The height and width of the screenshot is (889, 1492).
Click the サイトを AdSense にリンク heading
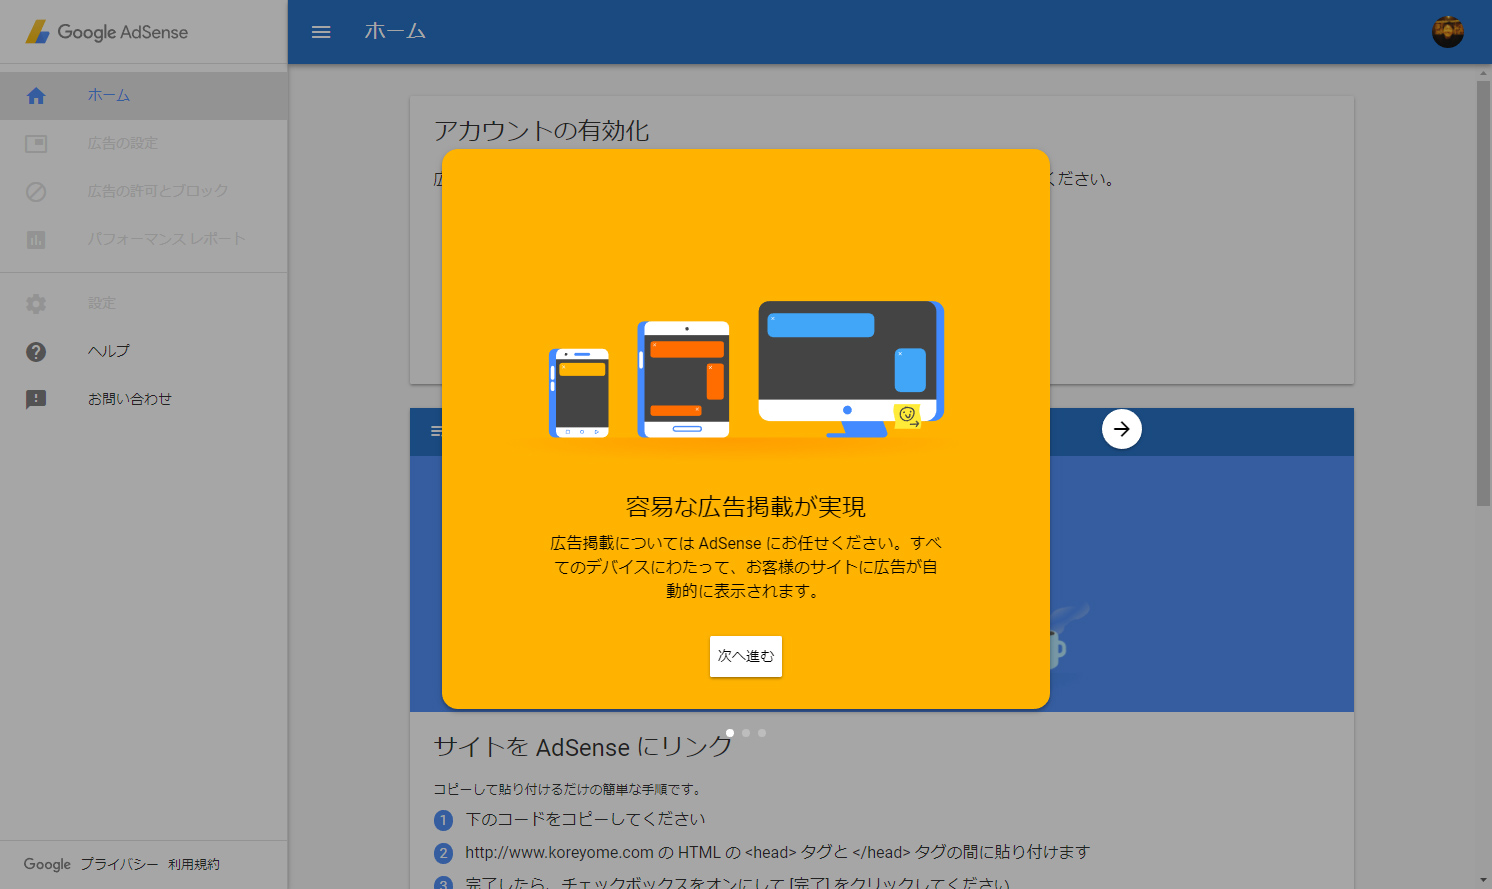click(583, 747)
